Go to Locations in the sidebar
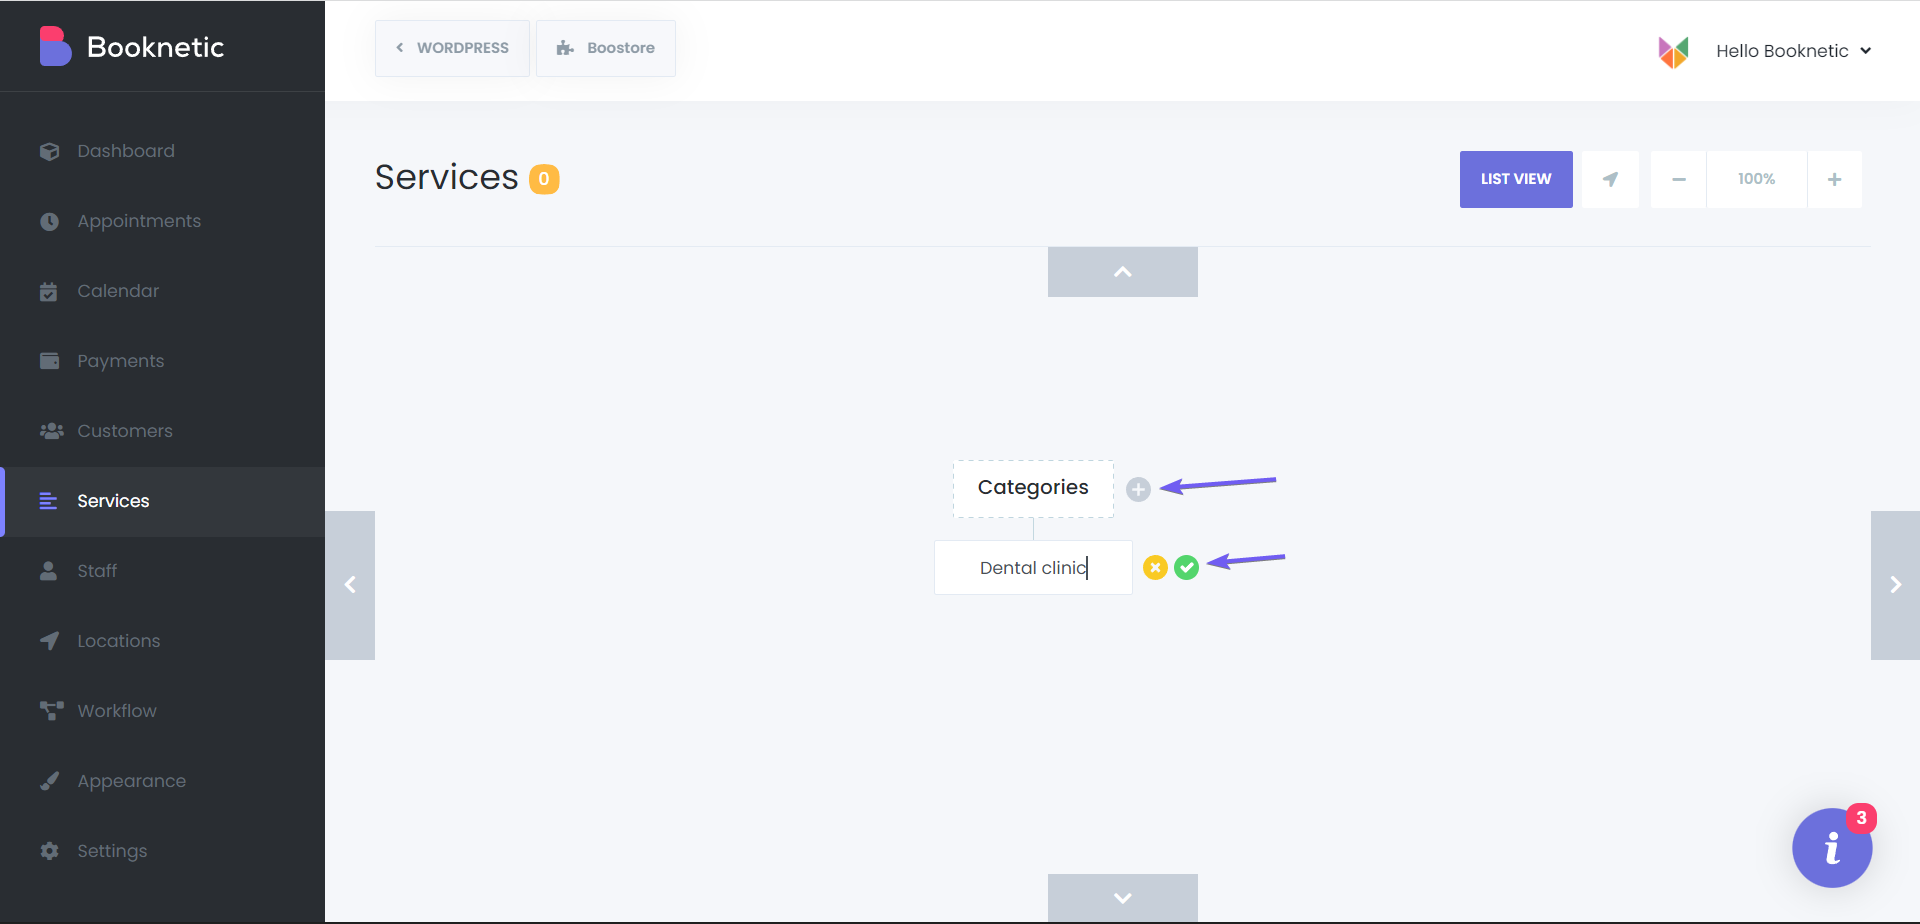This screenshot has width=1920, height=924. click(162, 641)
